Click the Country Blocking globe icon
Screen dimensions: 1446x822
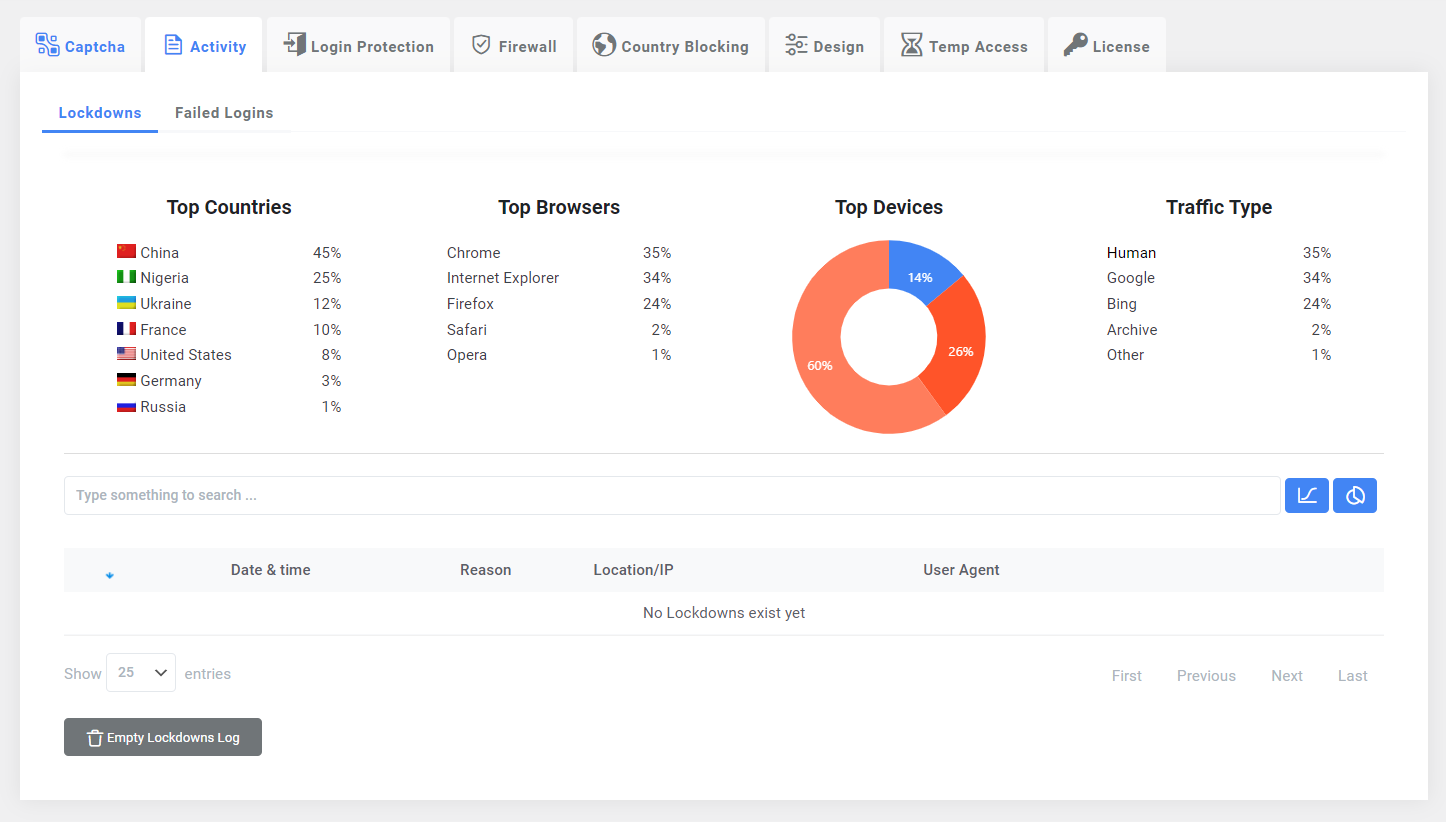[604, 45]
